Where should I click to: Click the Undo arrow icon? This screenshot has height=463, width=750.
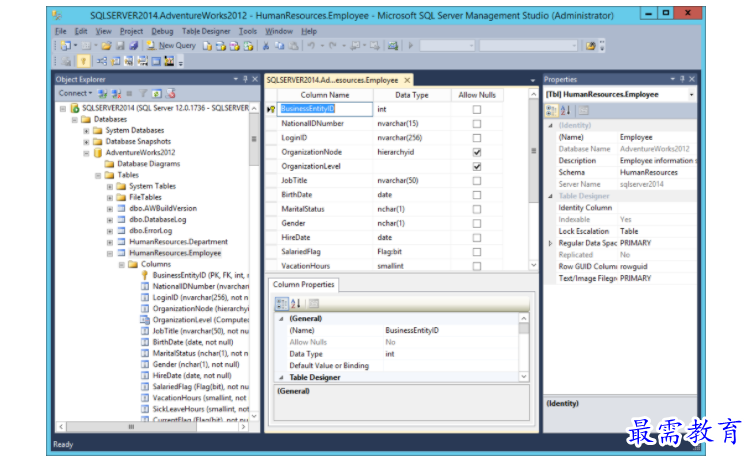(311, 45)
